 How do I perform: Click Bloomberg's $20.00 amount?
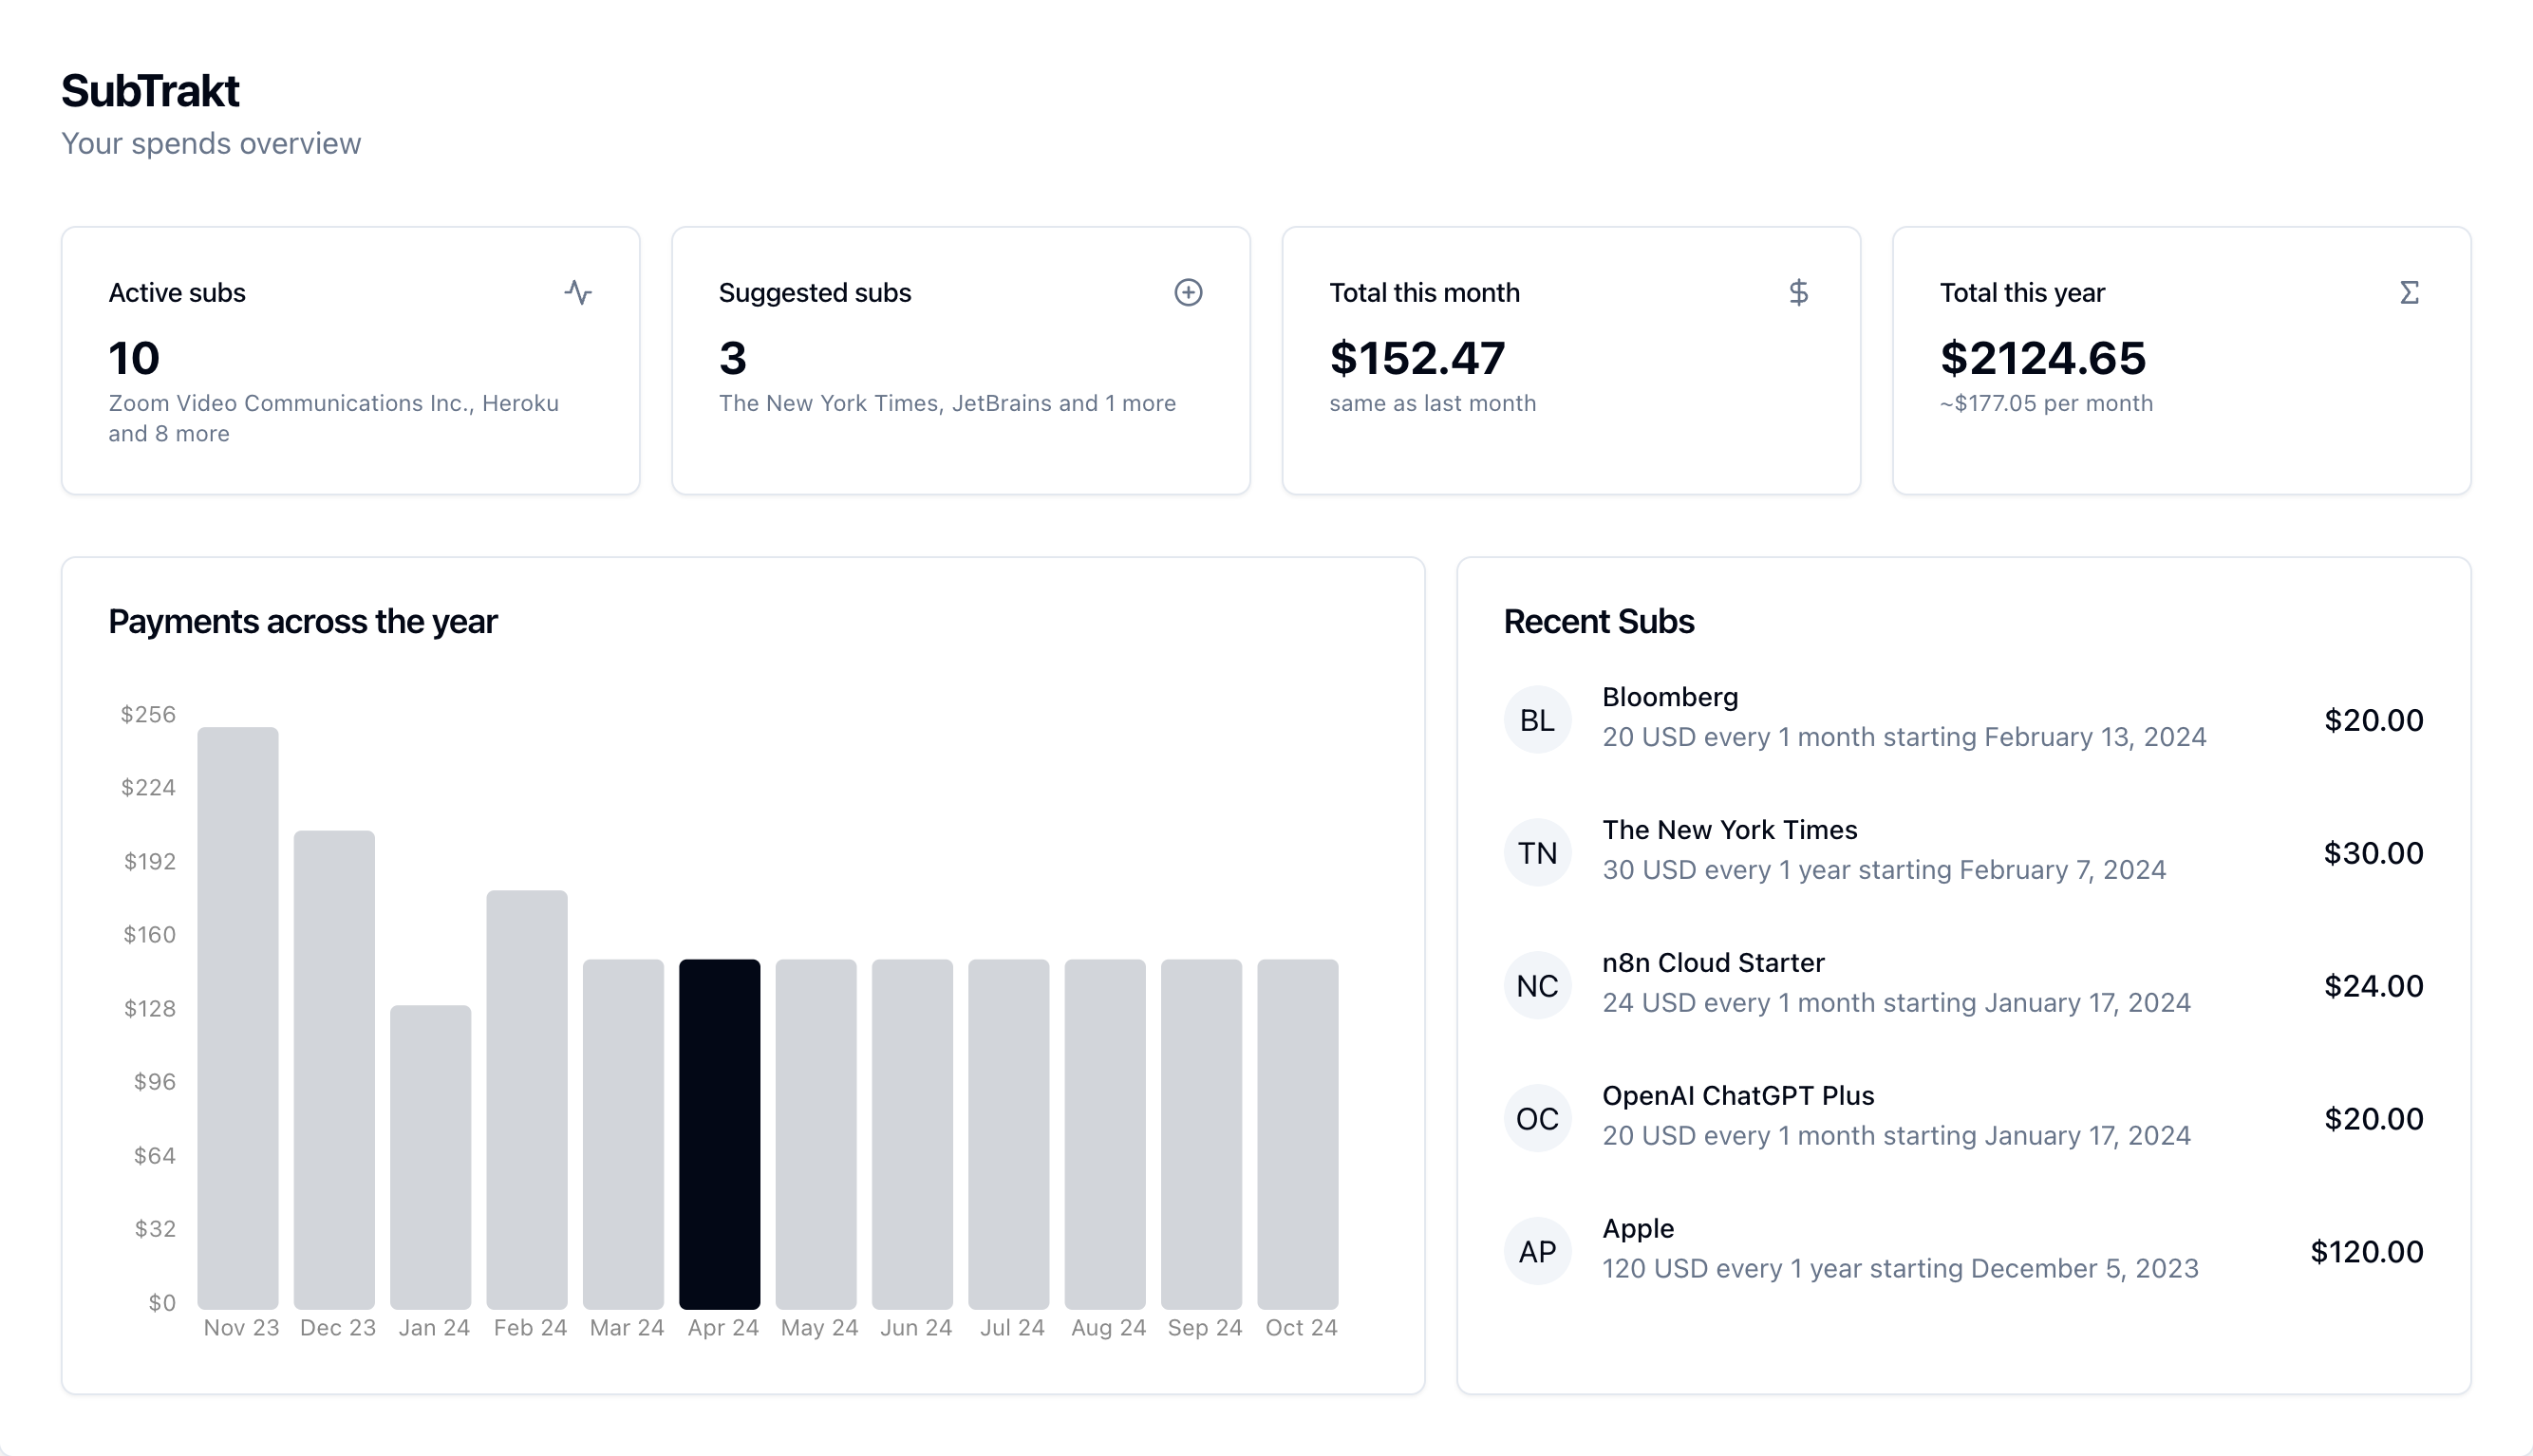[2373, 720]
